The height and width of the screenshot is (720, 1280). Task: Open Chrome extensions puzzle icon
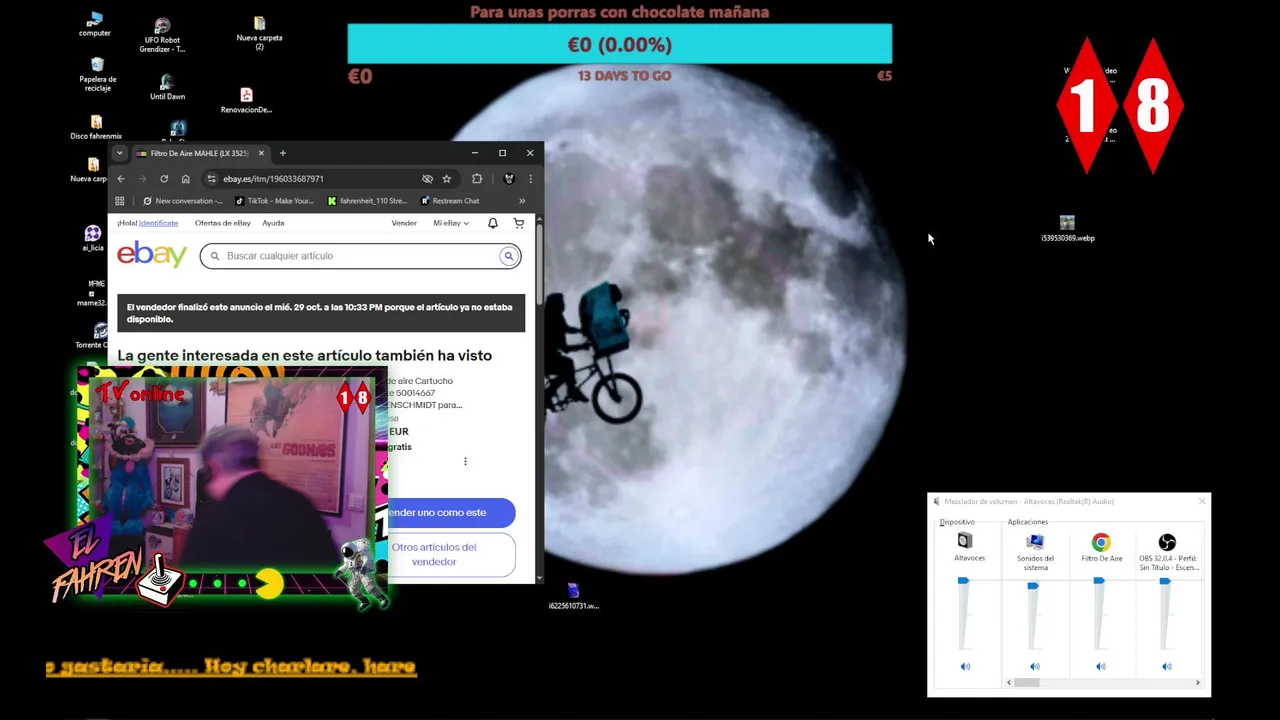pyautogui.click(x=477, y=179)
